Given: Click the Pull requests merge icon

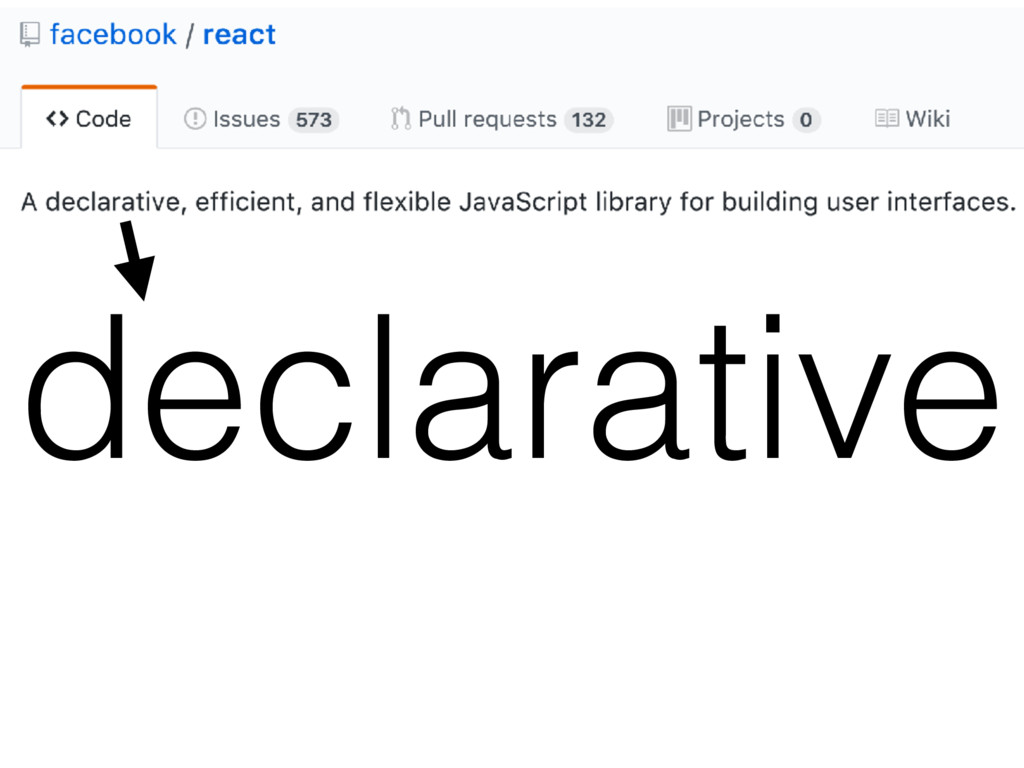Looking at the screenshot, I should click(400, 119).
